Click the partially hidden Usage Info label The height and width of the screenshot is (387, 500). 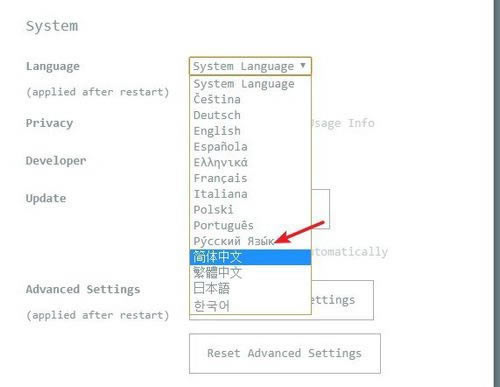tap(343, 123)
